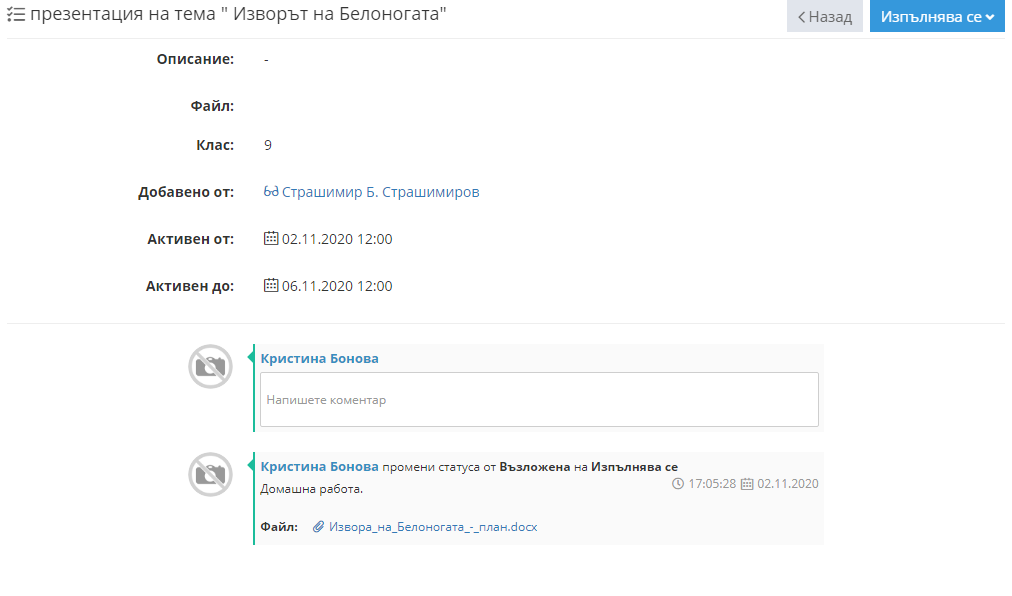Open teacher profile Страшимир Б. Страшимиров
Viewport: 1012px width, 596px height.
coord(381,192)
